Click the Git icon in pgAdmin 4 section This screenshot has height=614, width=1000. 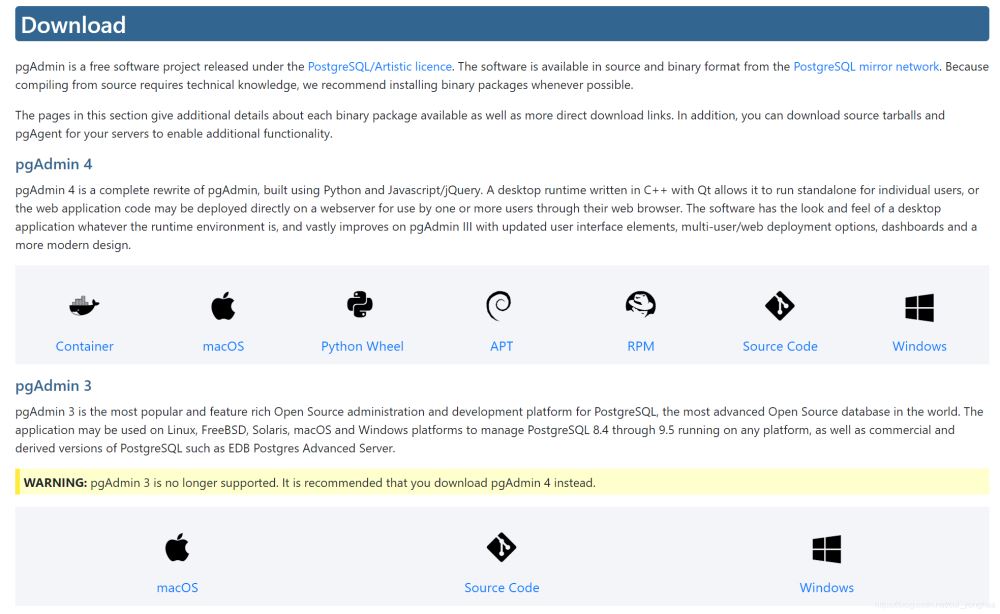[779, 306]
